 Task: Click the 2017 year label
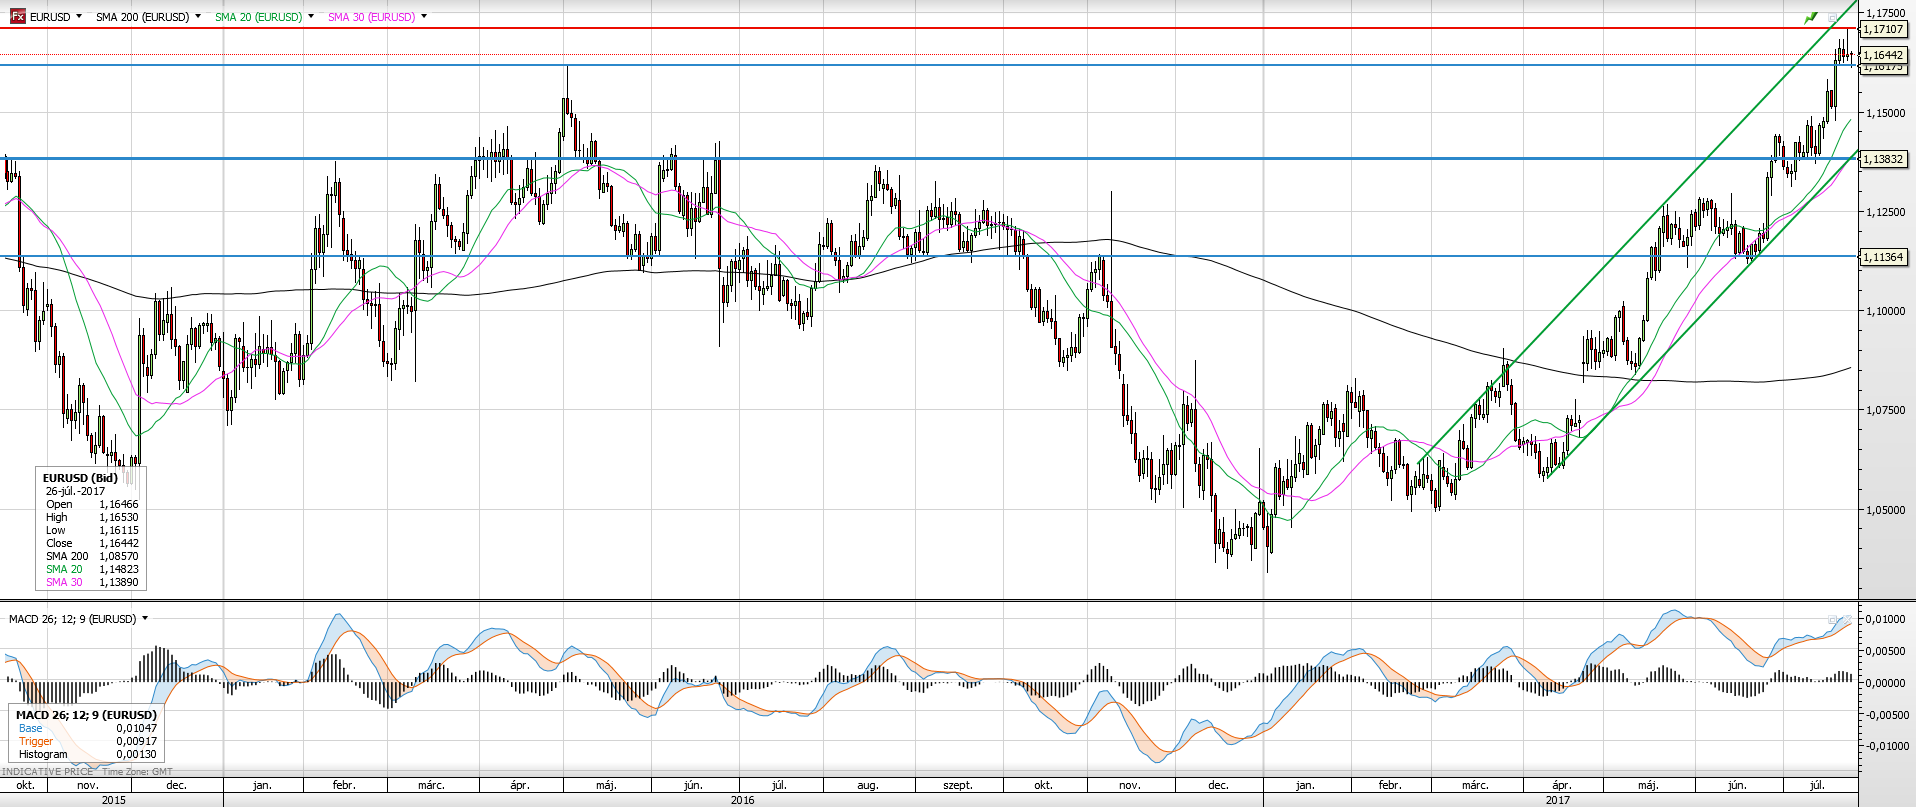(x=1557, y=800)
